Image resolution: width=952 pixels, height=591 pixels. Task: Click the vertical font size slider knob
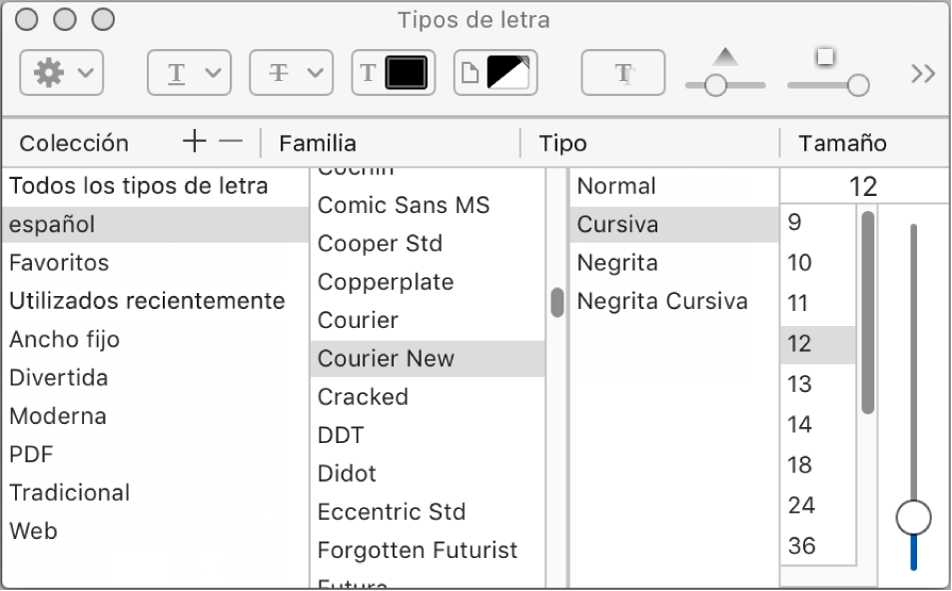913,517
